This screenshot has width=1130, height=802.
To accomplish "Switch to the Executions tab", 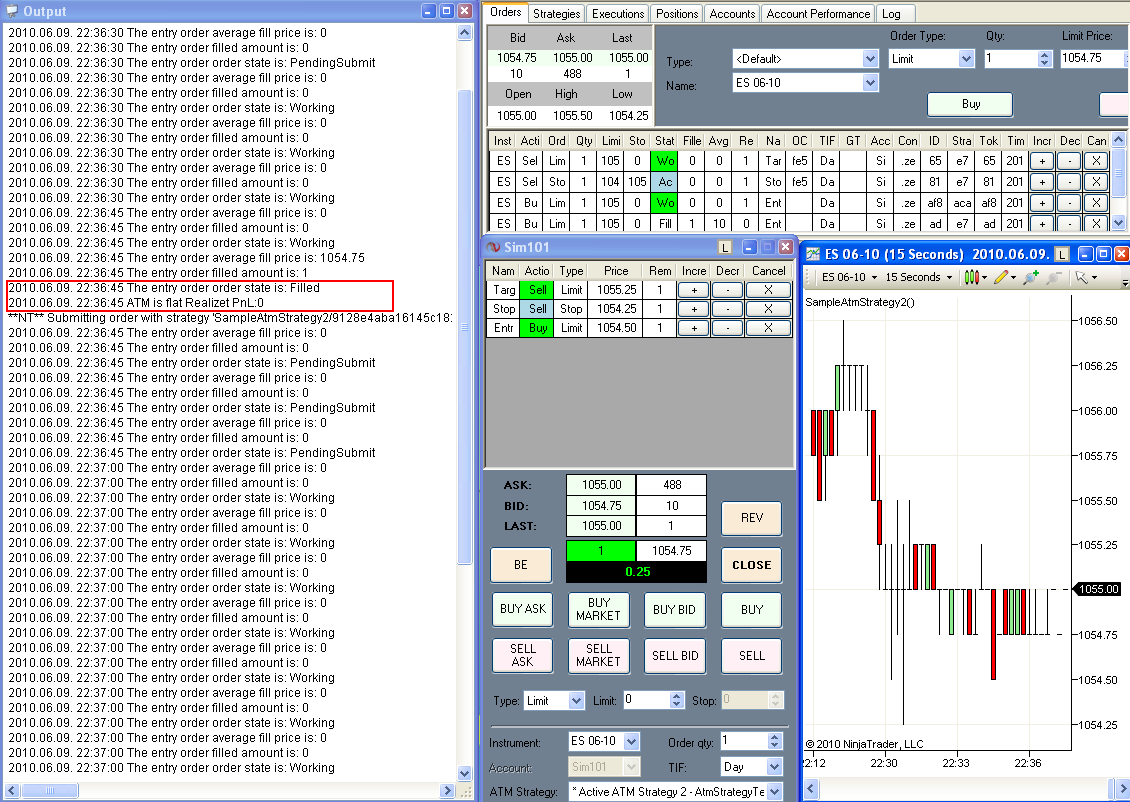I will point(618,14).
